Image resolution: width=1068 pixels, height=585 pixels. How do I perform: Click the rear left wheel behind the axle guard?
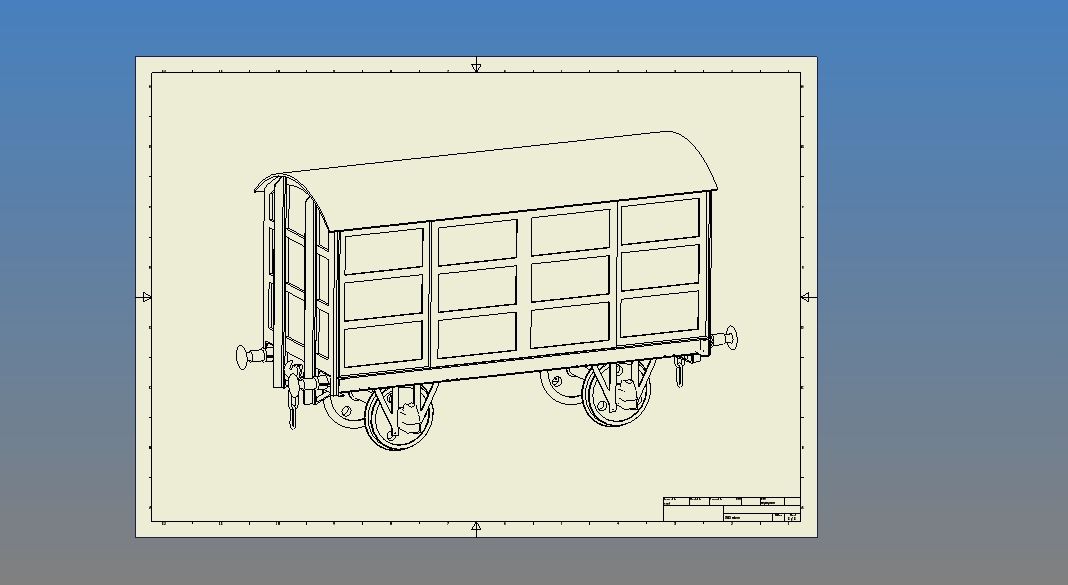[x=345, y=410]
